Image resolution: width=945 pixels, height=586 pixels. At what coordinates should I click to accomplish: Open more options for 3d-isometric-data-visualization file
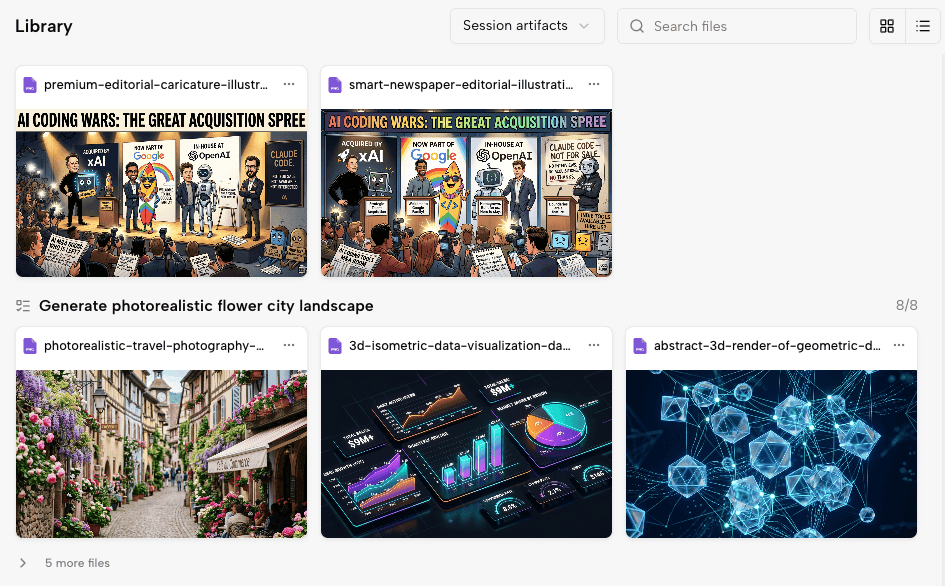coord(594,346)
